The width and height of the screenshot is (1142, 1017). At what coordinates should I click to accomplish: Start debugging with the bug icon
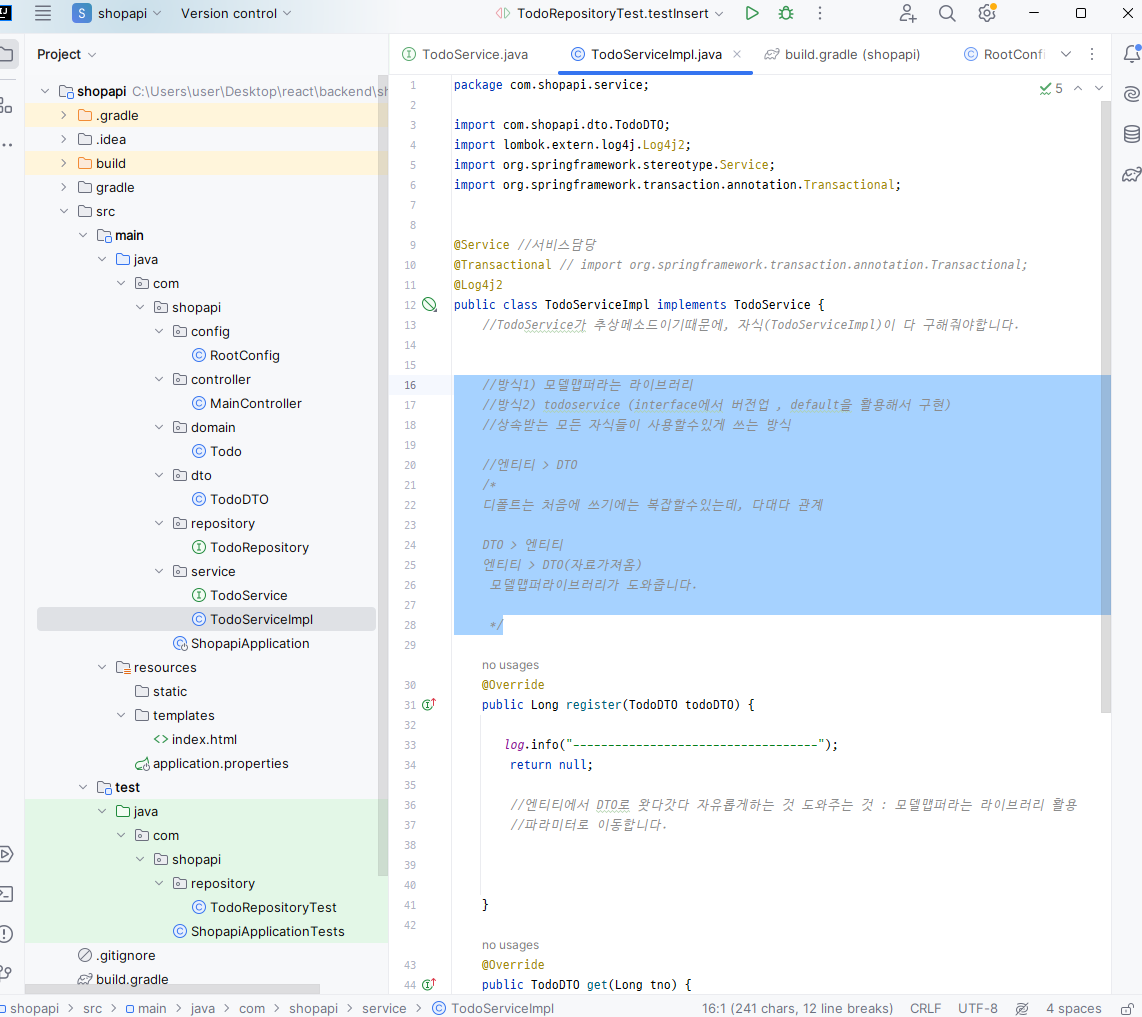(786, 13)
